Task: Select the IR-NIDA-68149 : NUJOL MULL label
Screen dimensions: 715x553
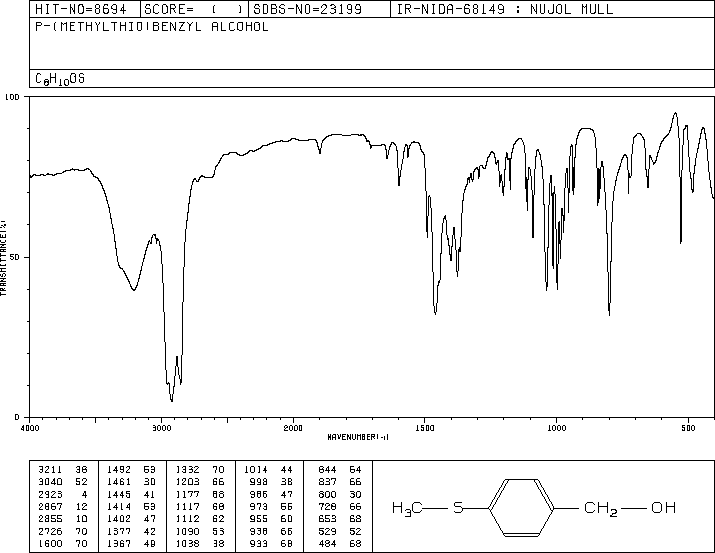Action: click(505, 9)
